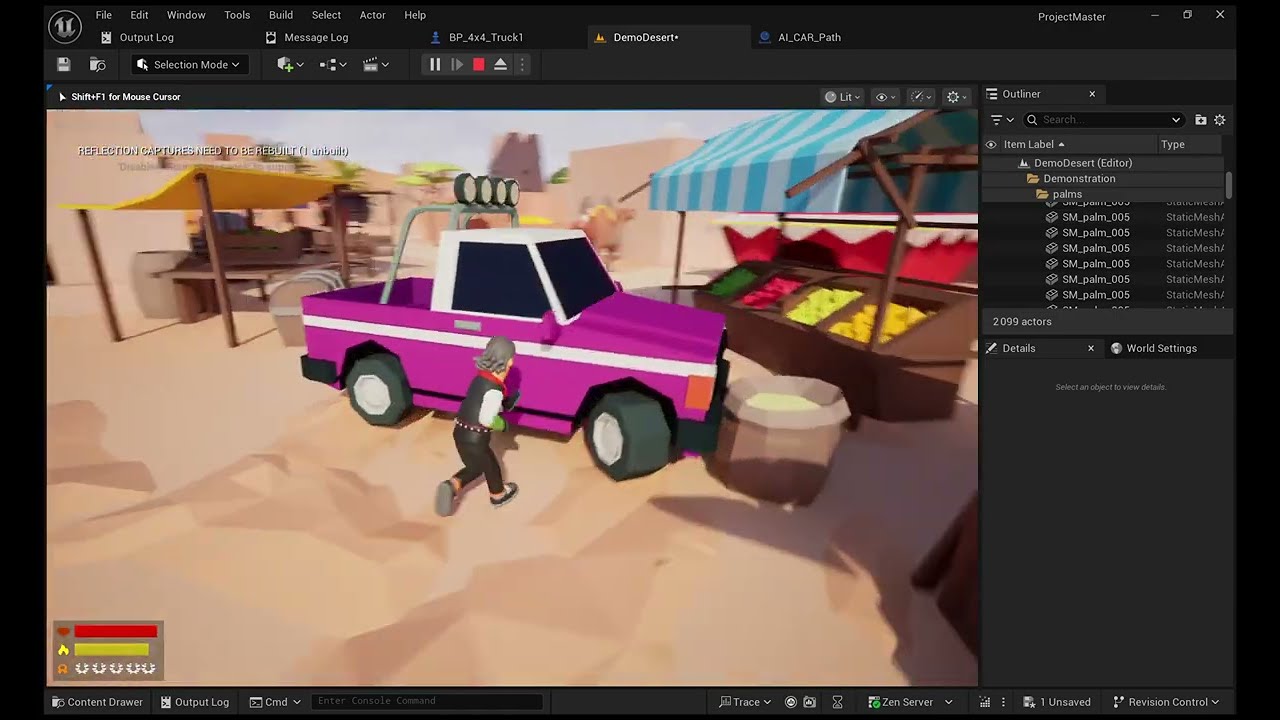Screen dimensions: 1280x720
Task: Switch to the BP_4x4_Truck1 tab
Action: [x=485, y=37]
